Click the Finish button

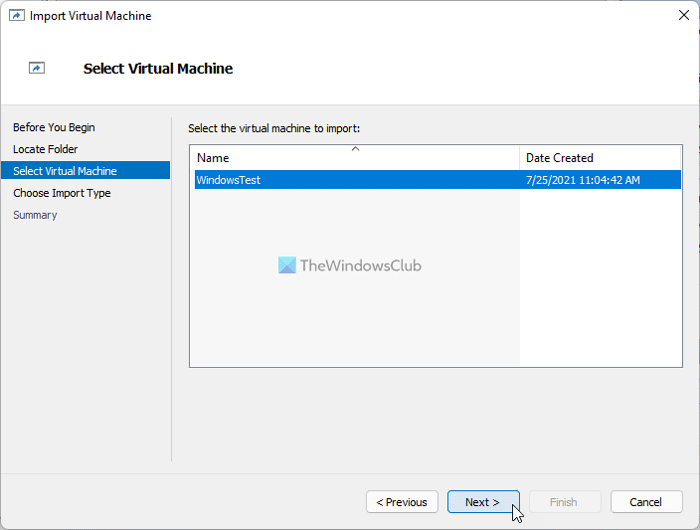pyautogui.click(x=564, y=502)
